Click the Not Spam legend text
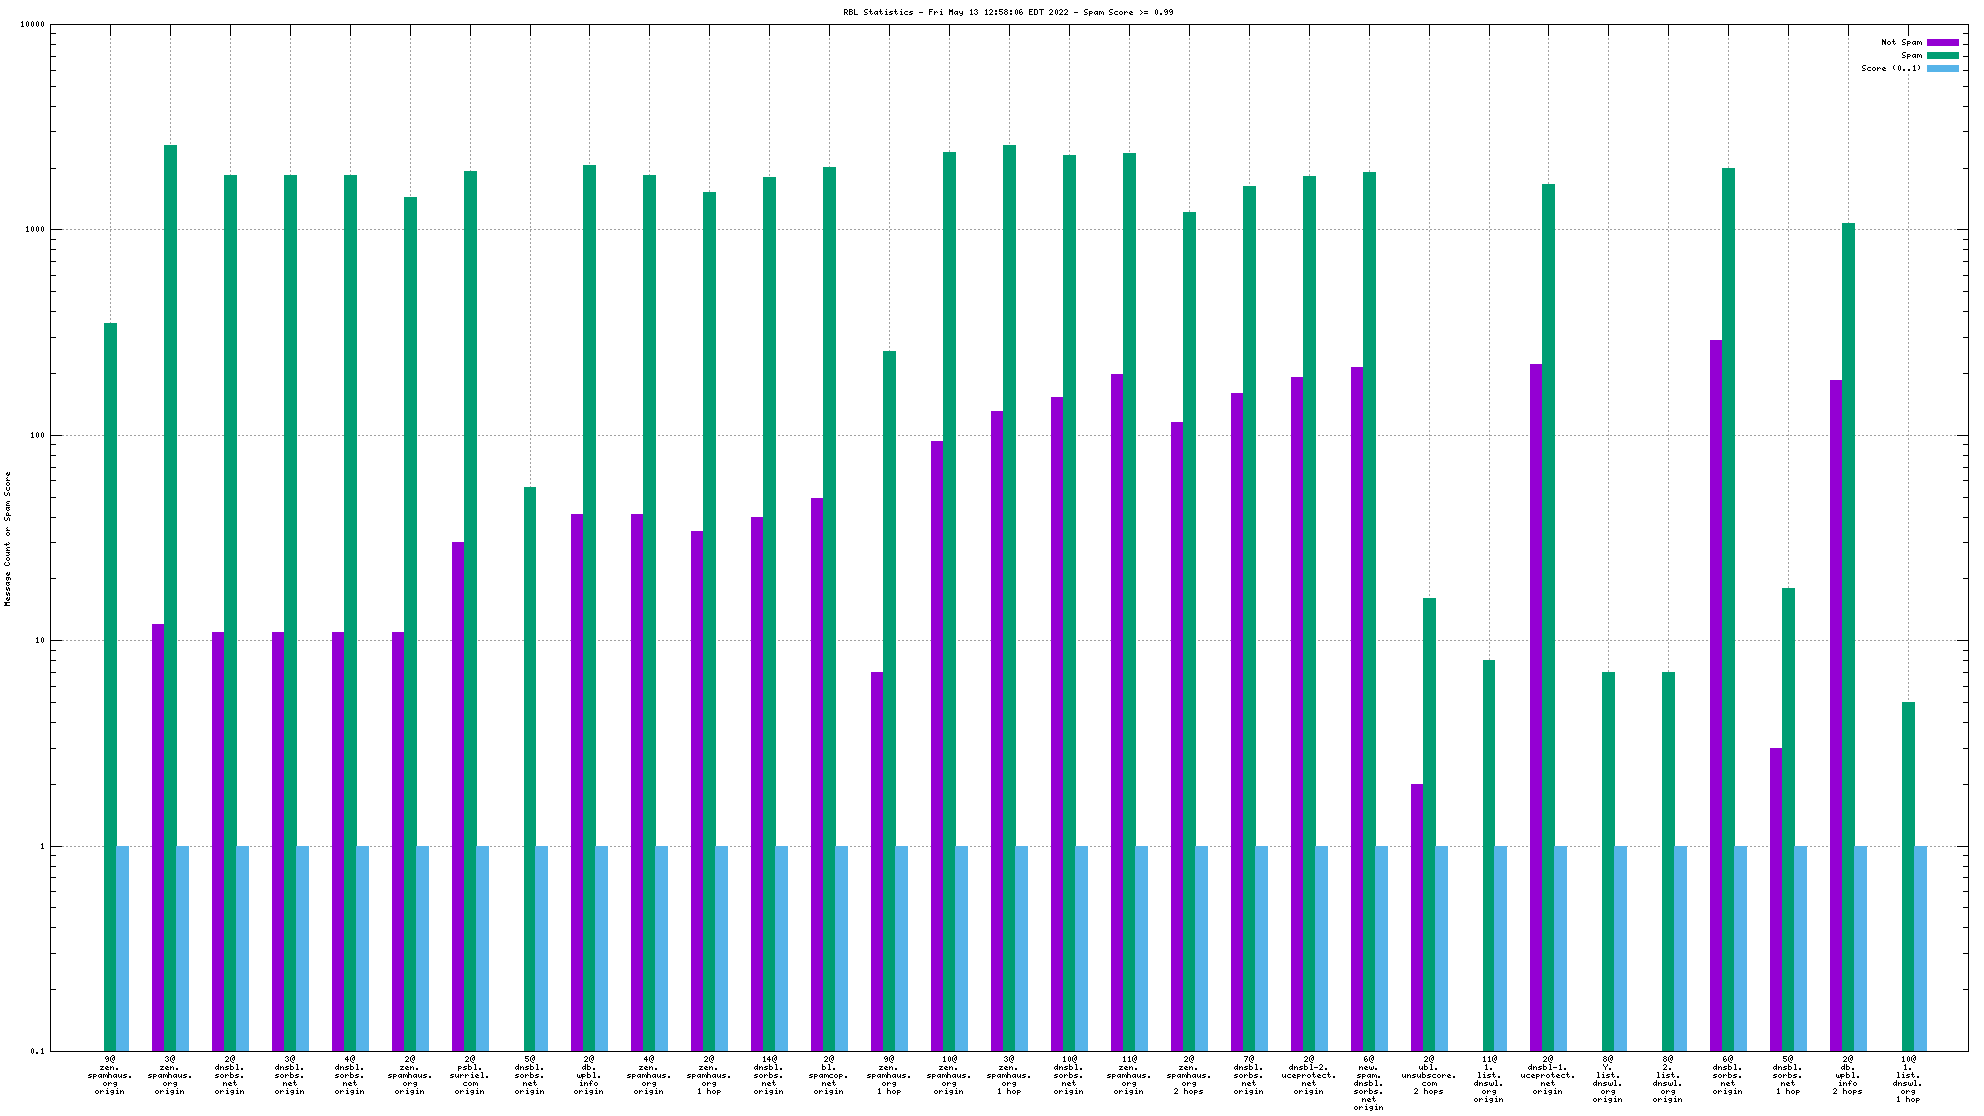Viewport: 1984px width, 1116px height. (1901, 42)
